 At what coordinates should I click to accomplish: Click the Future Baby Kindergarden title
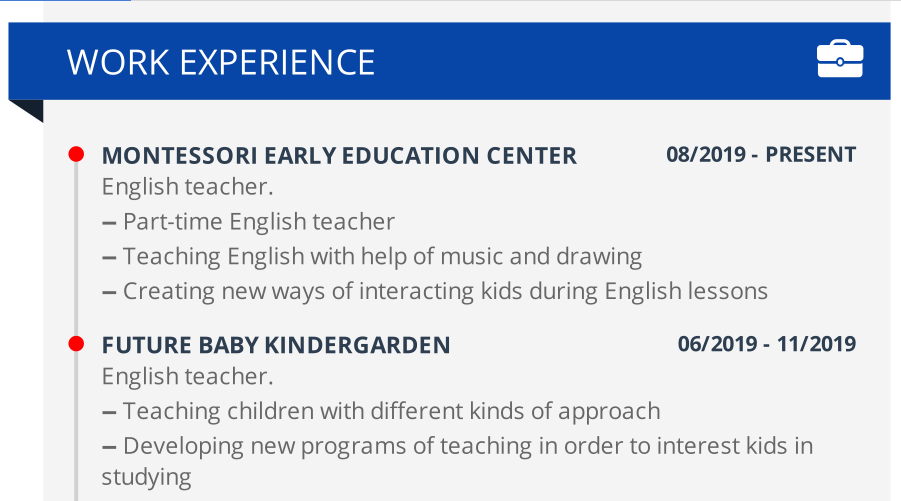tap(276, 346)
